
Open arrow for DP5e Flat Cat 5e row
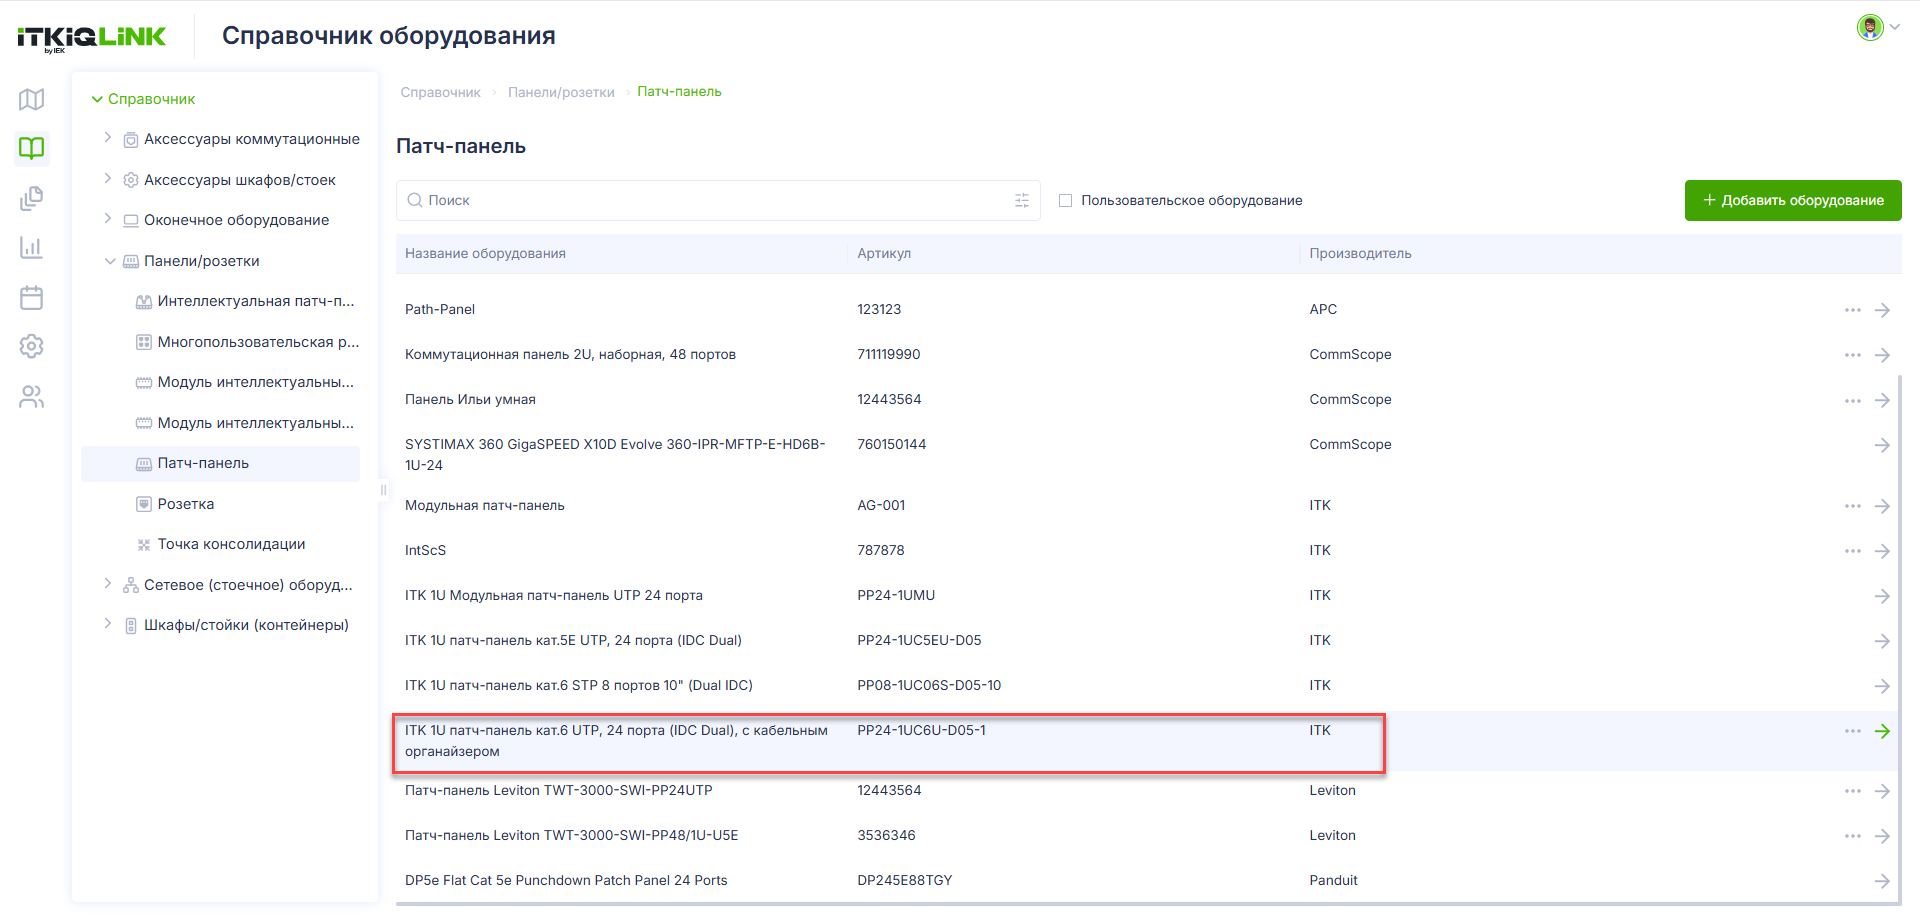tap(1882, 881)
